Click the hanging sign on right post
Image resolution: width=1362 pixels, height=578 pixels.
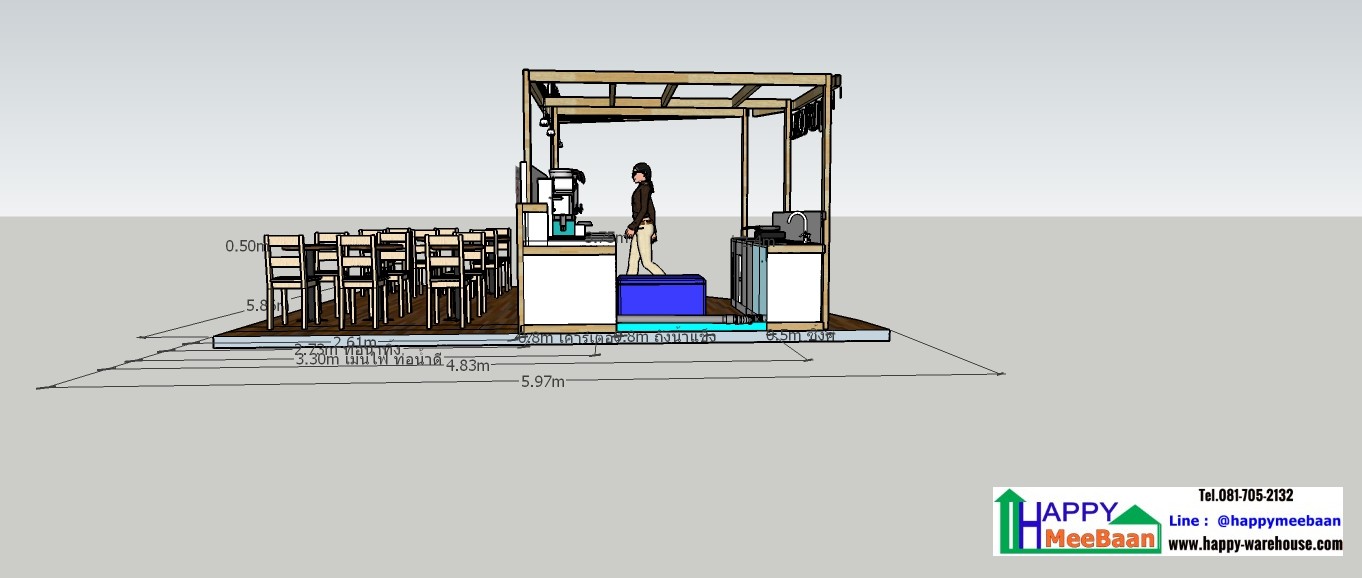pos(806,120)
